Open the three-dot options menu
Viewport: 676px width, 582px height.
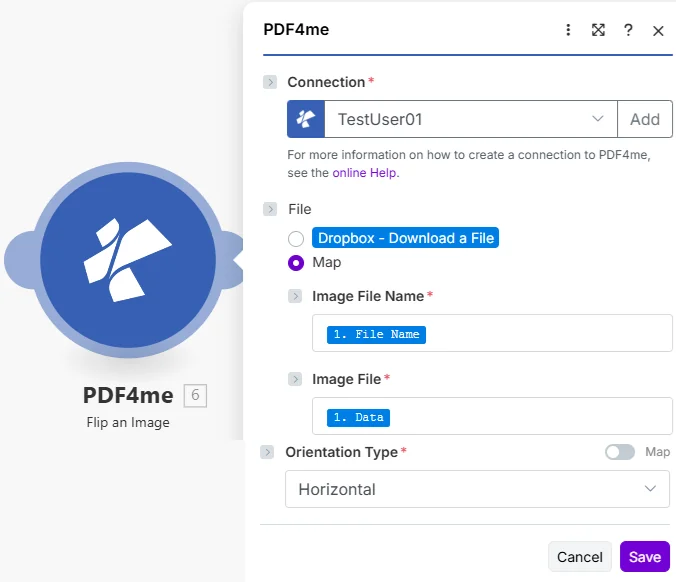pos(568,30)
